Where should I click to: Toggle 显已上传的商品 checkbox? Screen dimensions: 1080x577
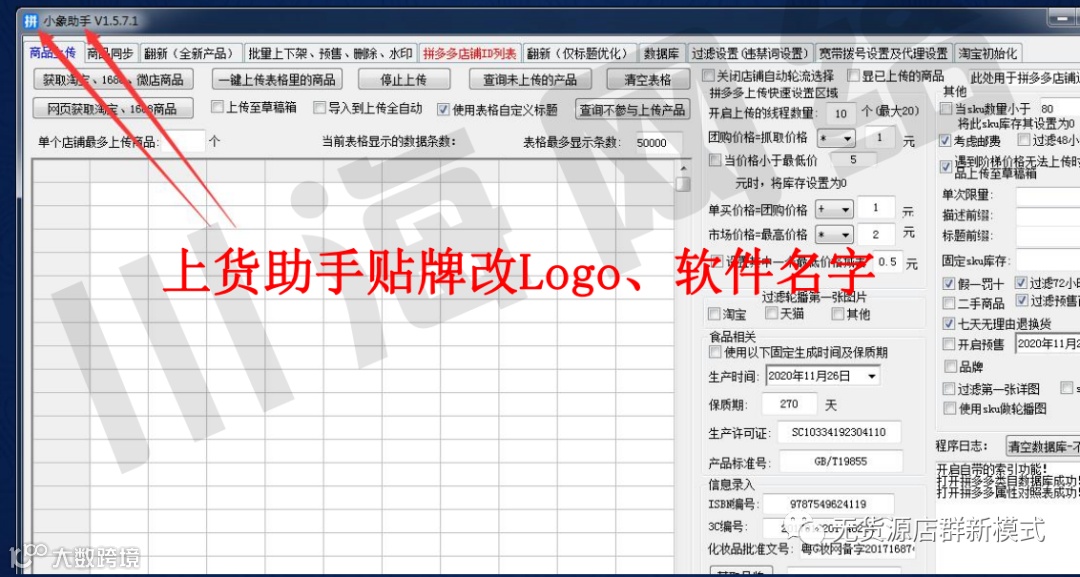[854, 75]
